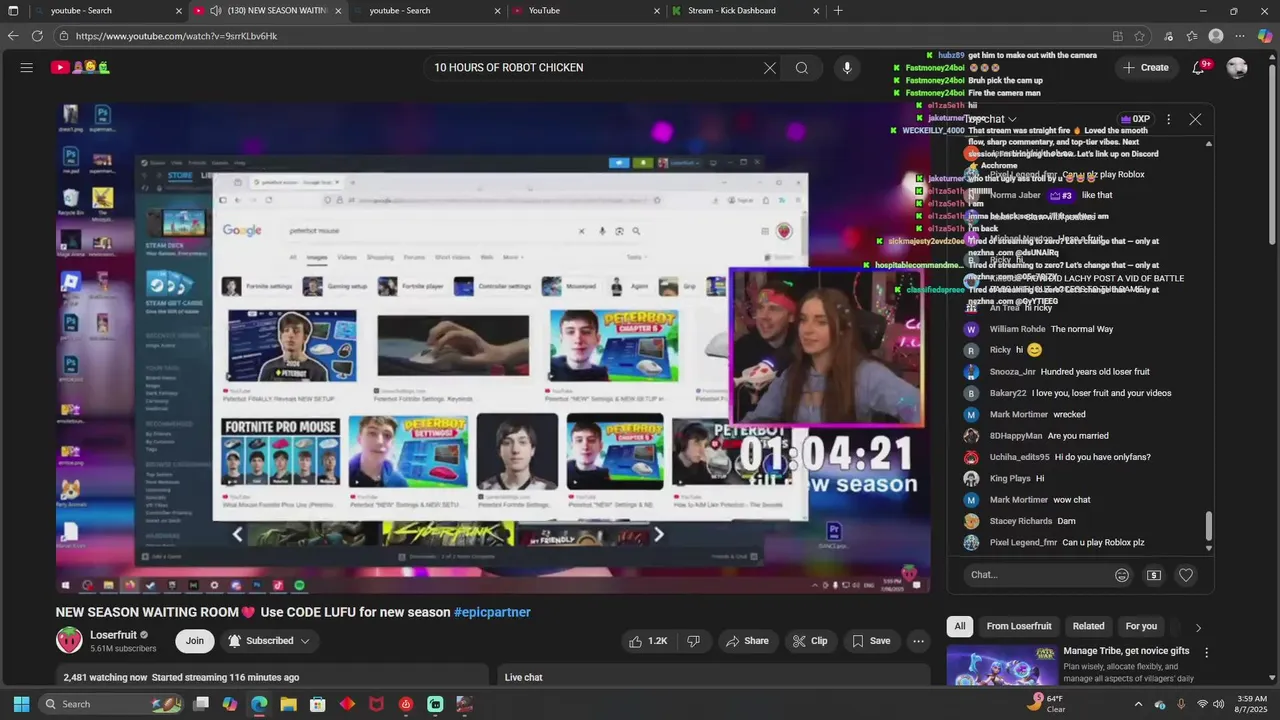The height and width of the screenshot is (720, 1280).
Task: Open the #epicpartner hashtag link
Action: (x=492, y=612)
